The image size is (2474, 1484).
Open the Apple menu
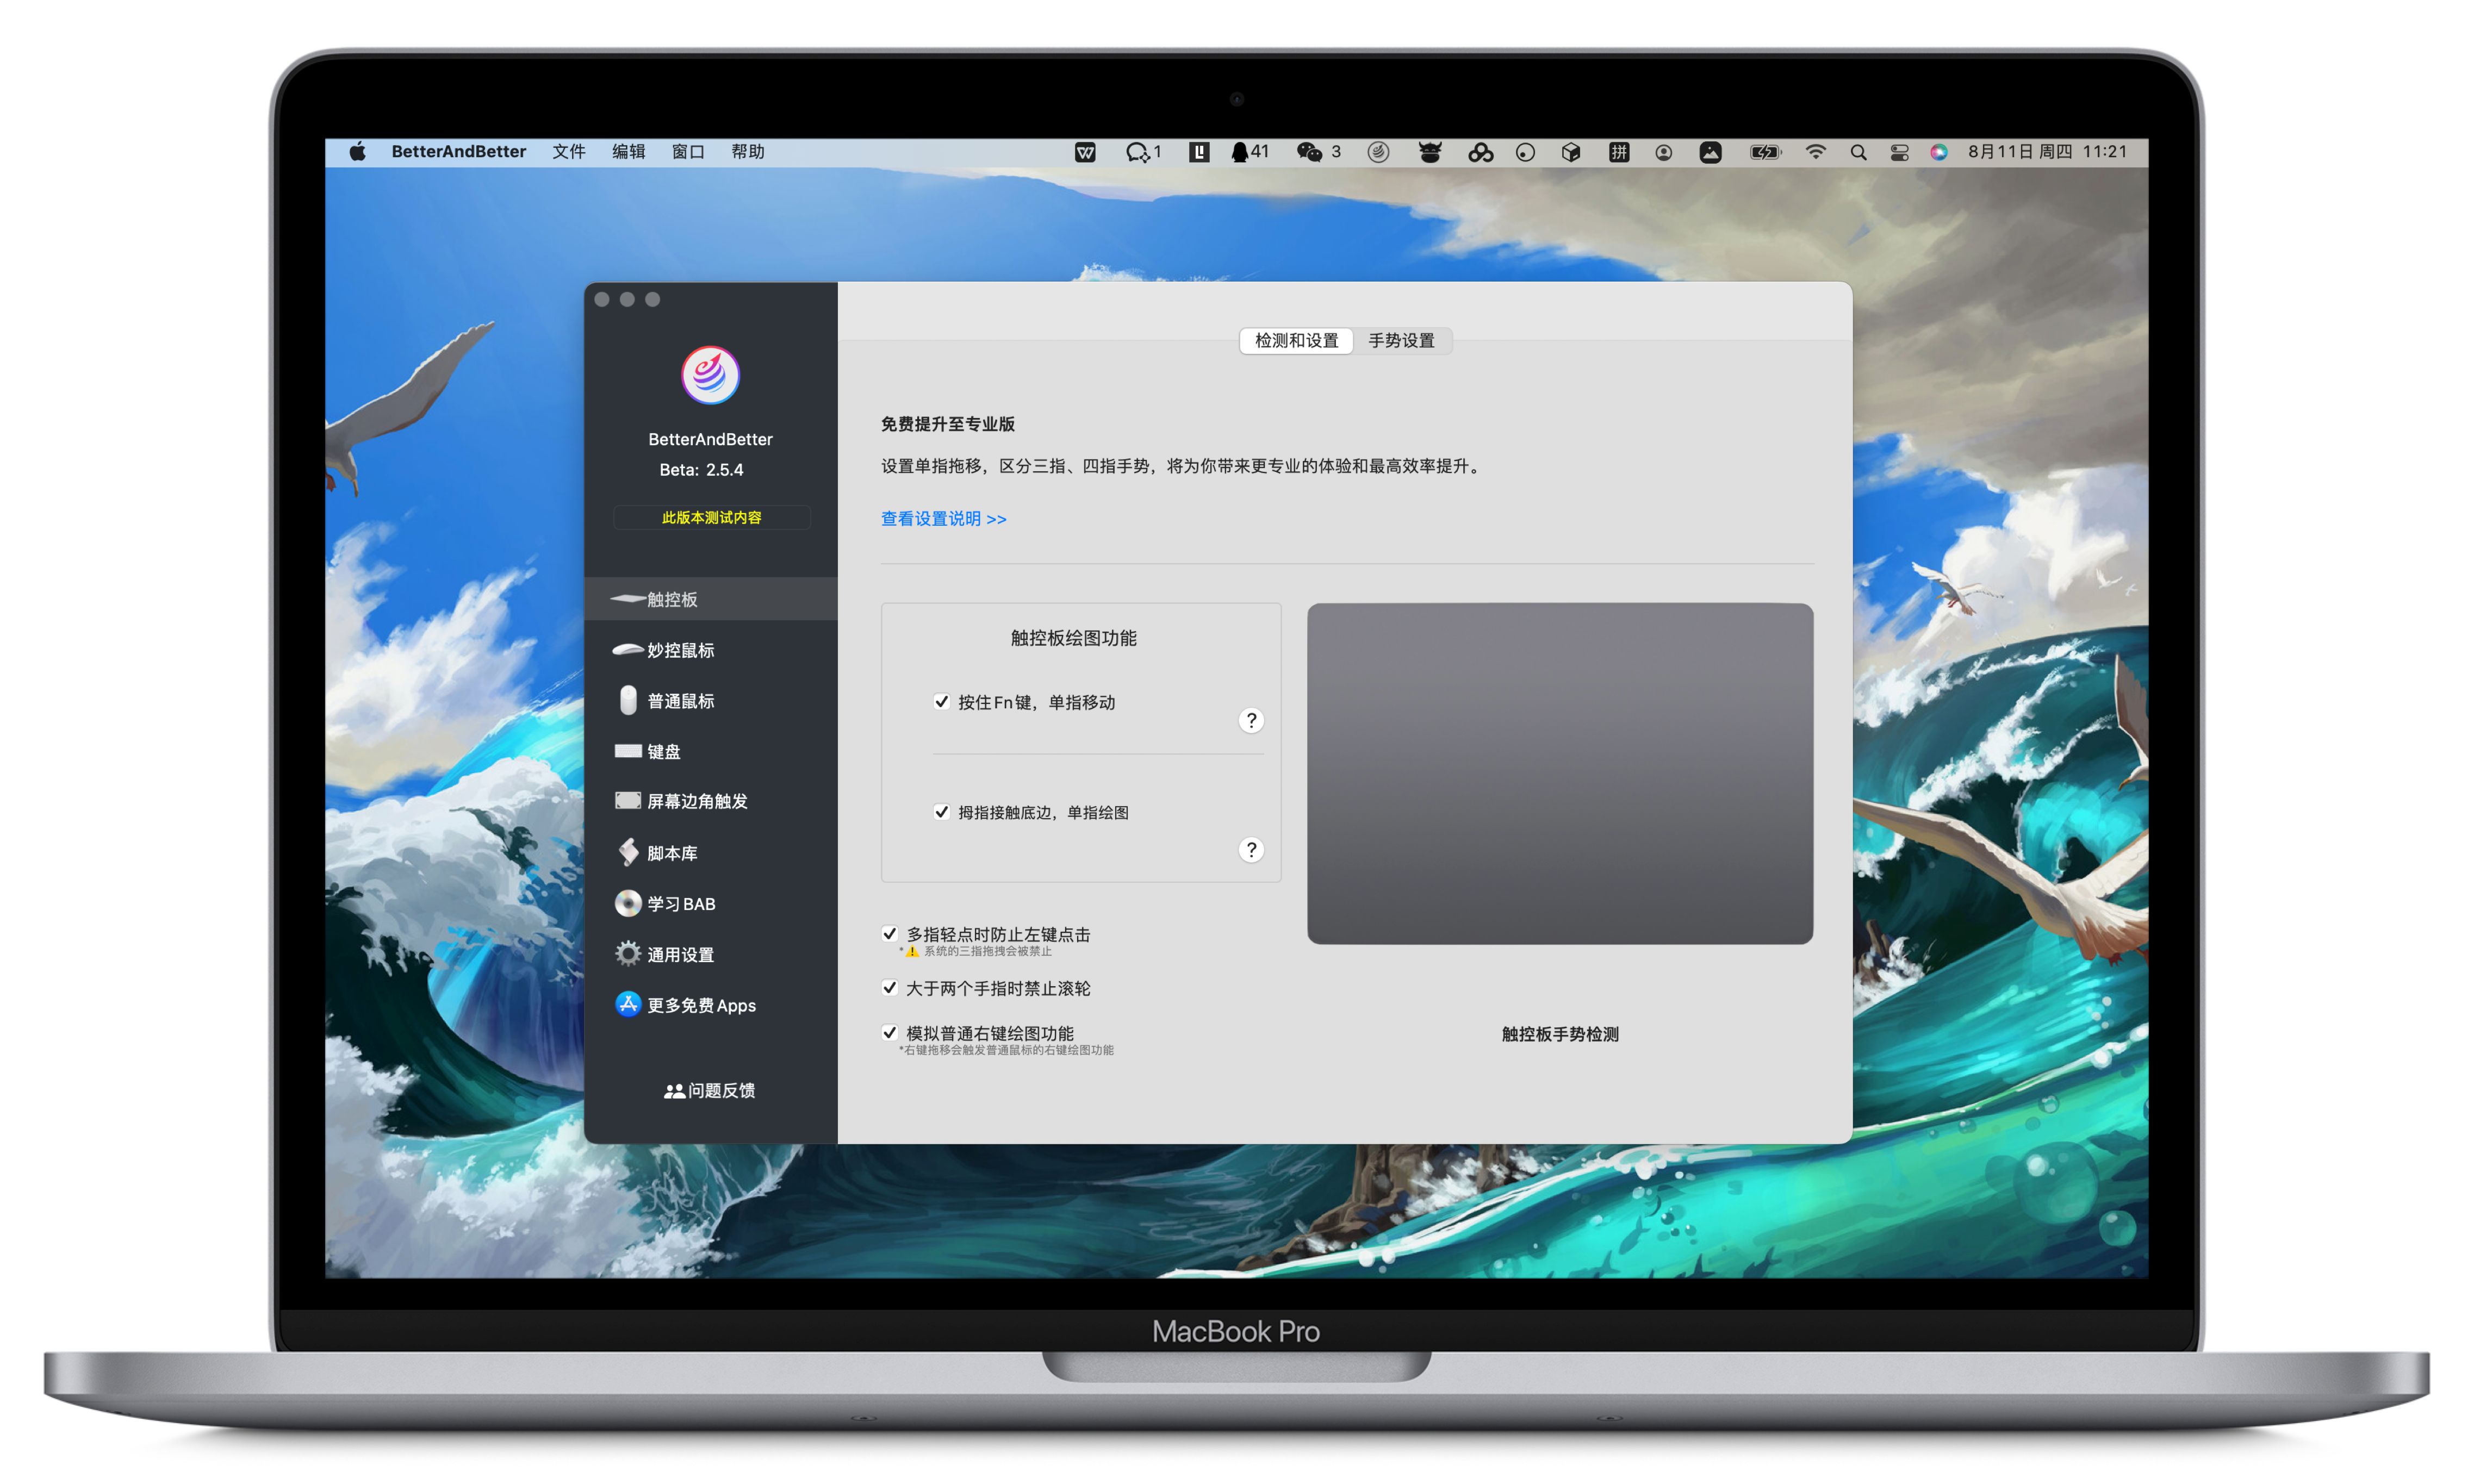coord(357,152)
